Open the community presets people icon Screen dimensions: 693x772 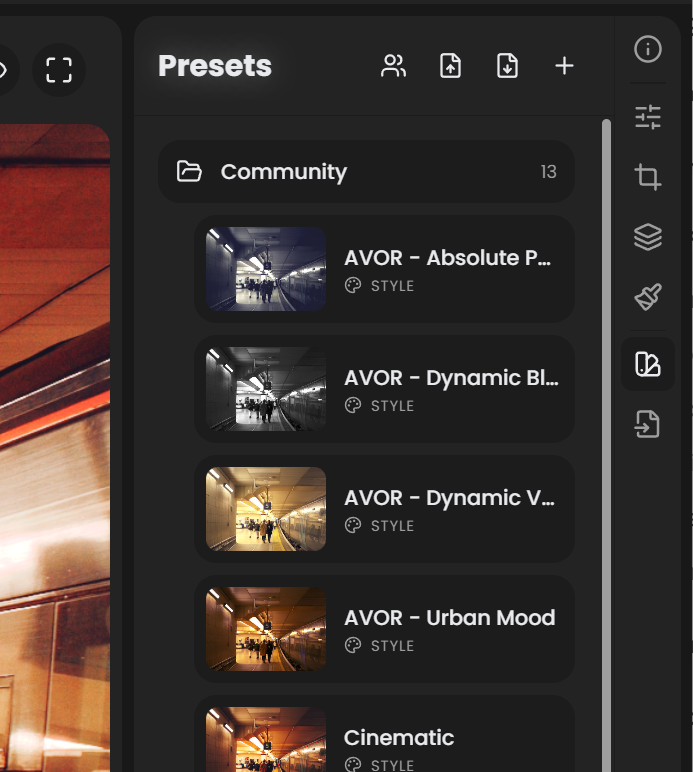click(x=393, y=65)
